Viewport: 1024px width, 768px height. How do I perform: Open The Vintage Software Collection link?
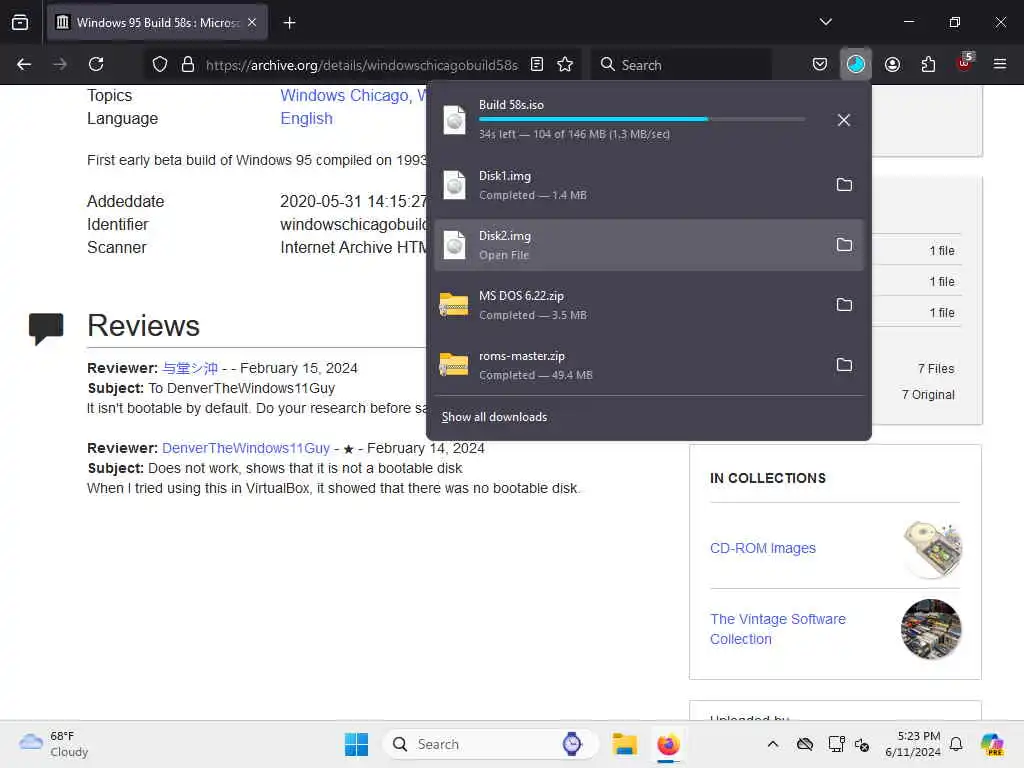[777, 628]
